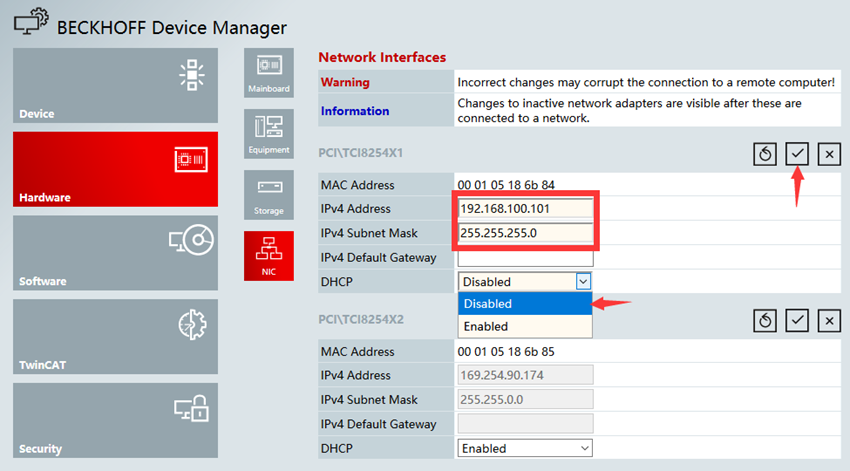Image resolution: width=850 pixels, height=471 pixels.
Task: Click the second adapter's IPv4 Default Gateway field
Action: pyautogui.click(x=525, y=424)
